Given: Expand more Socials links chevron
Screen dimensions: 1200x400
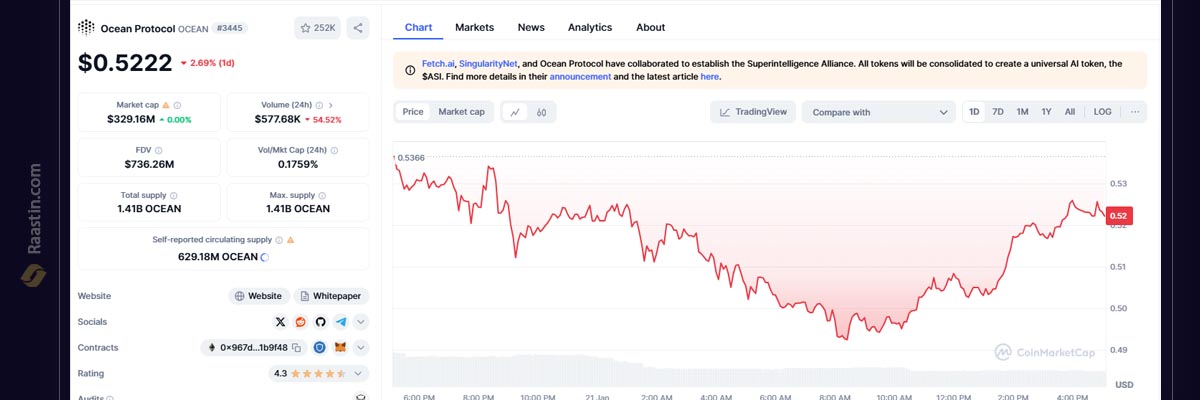Looking at the screenshot, I should (361, 322).
